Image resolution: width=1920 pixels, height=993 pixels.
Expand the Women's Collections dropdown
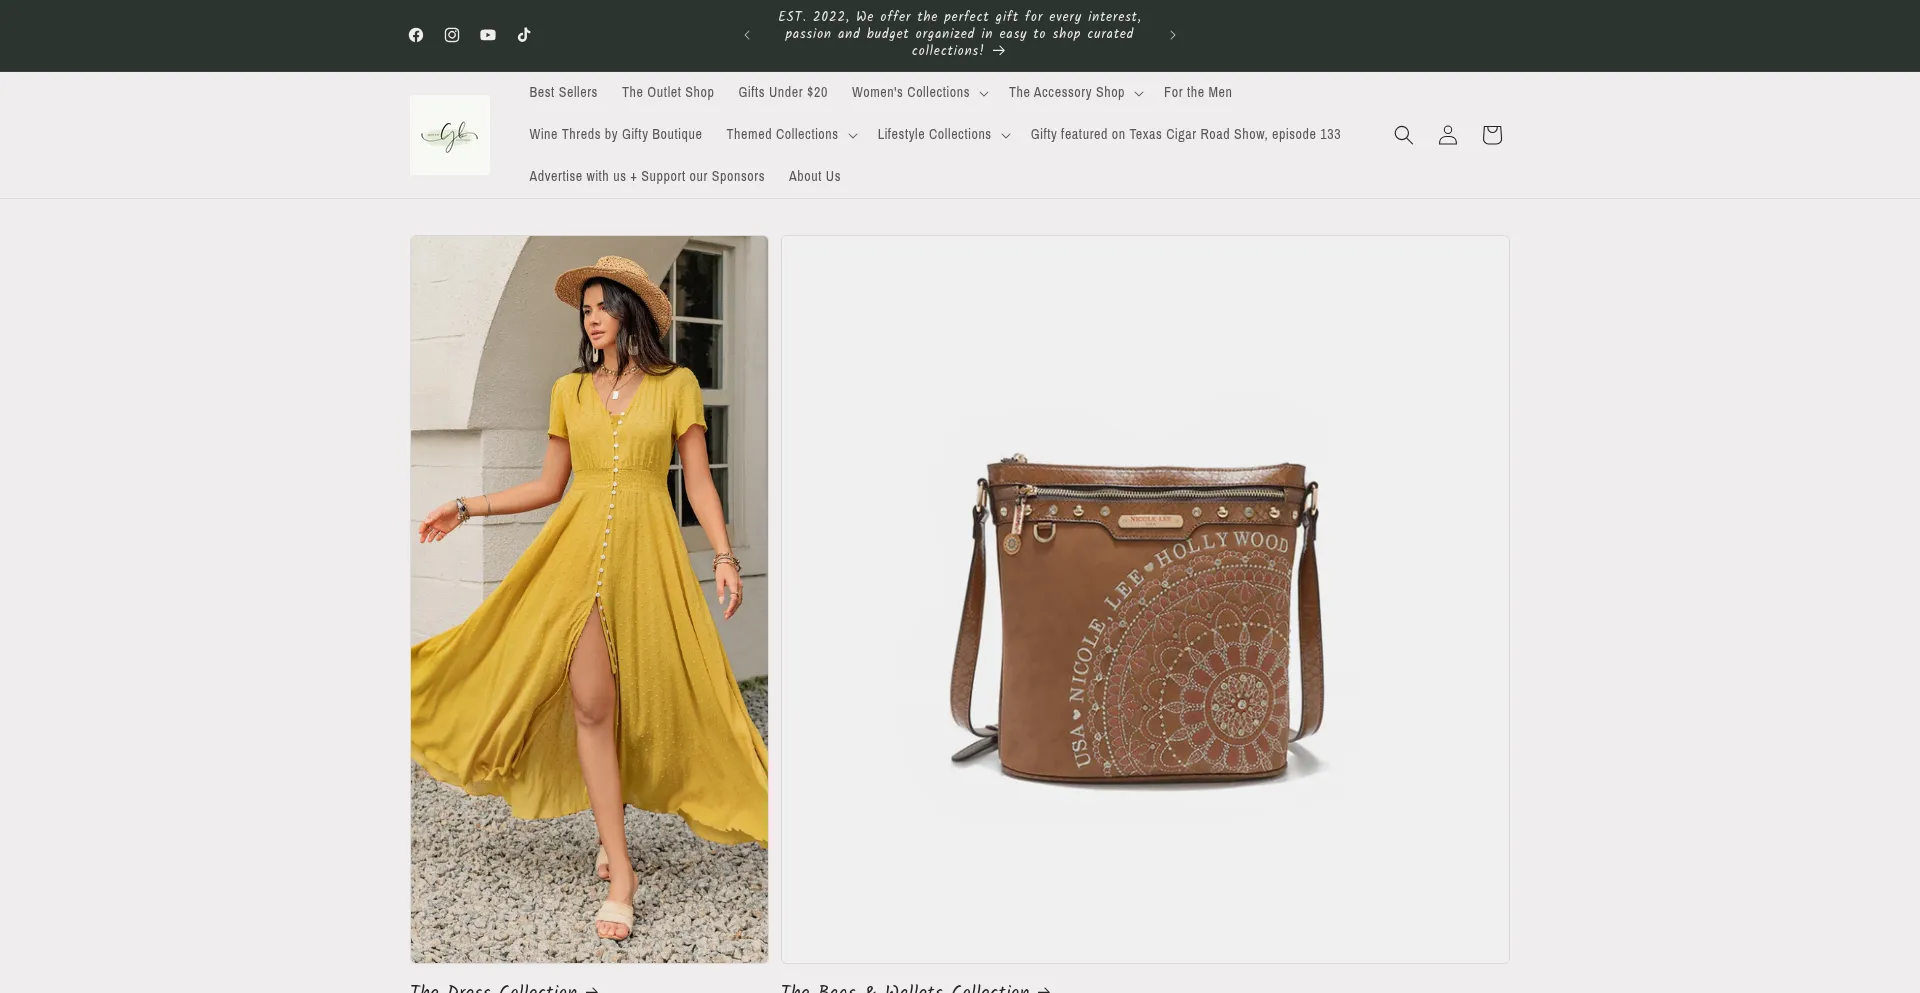[920, 92]
